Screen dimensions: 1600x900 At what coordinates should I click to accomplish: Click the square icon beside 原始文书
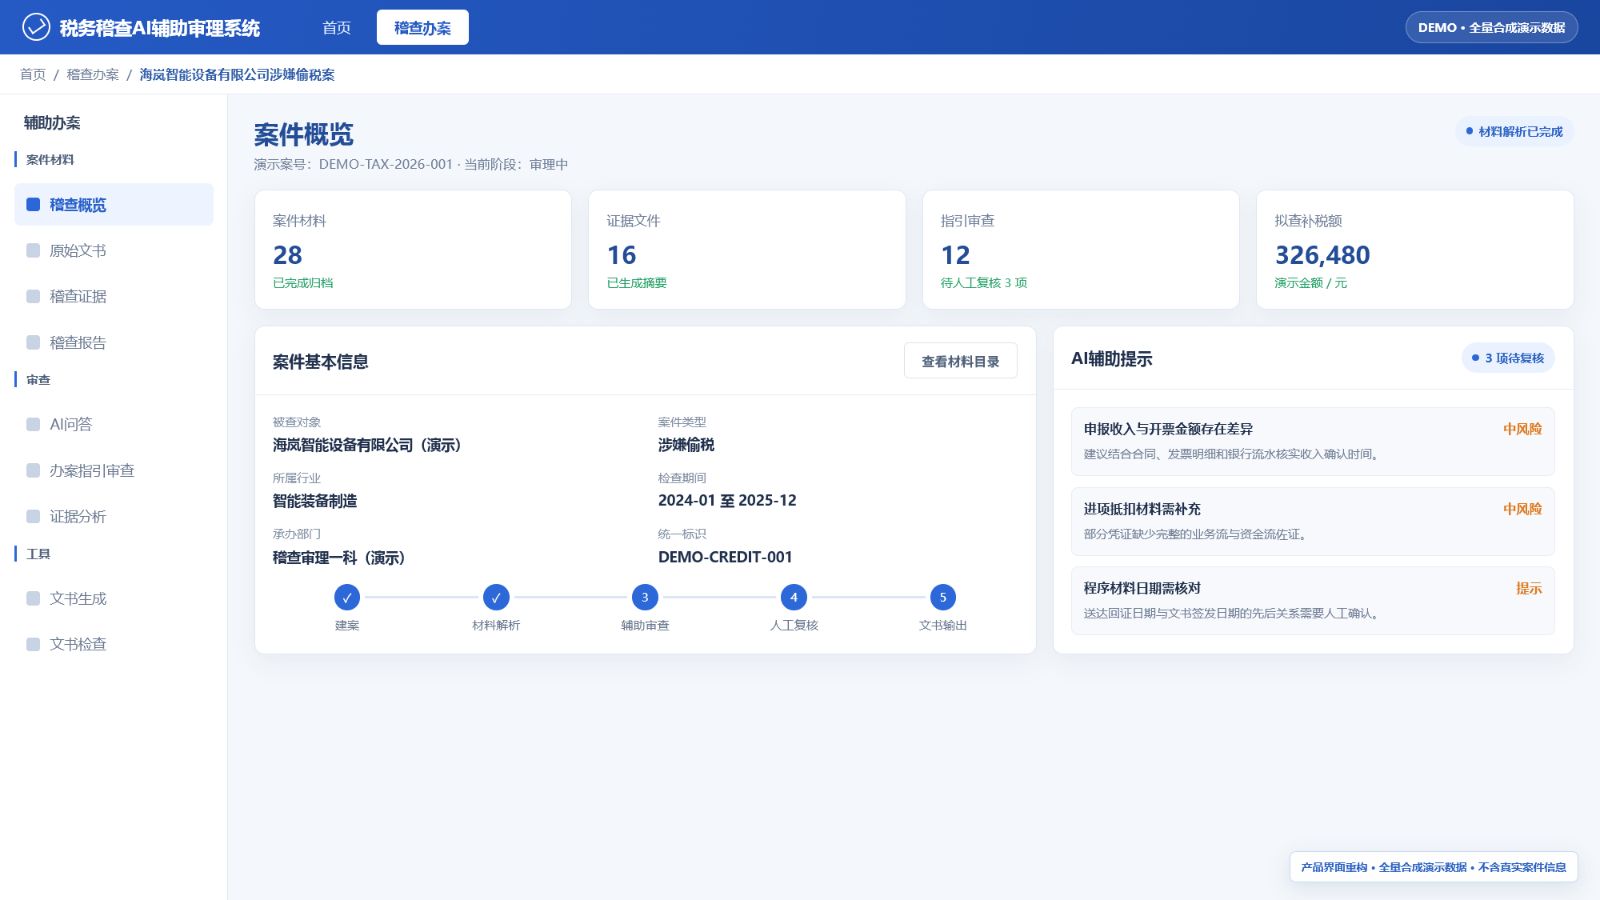[33, 250]
